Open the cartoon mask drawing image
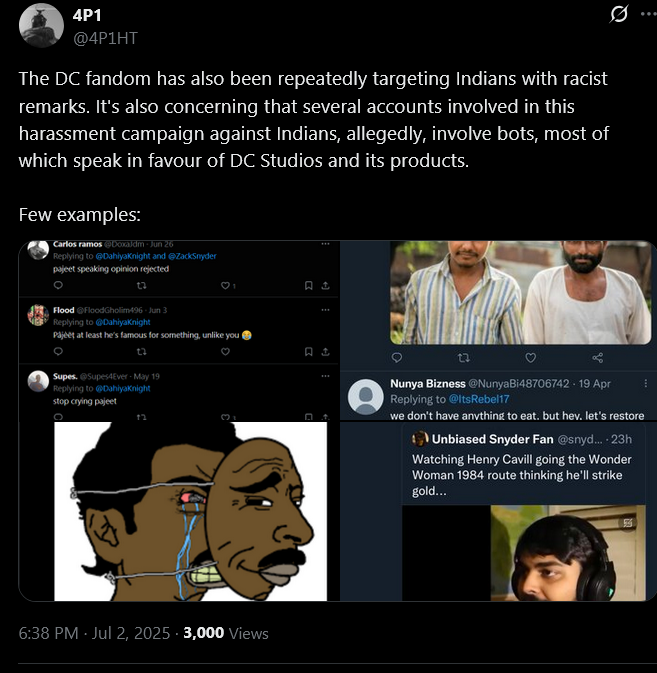The height and width of the screenshot is (673, 657). click(190, 510)
